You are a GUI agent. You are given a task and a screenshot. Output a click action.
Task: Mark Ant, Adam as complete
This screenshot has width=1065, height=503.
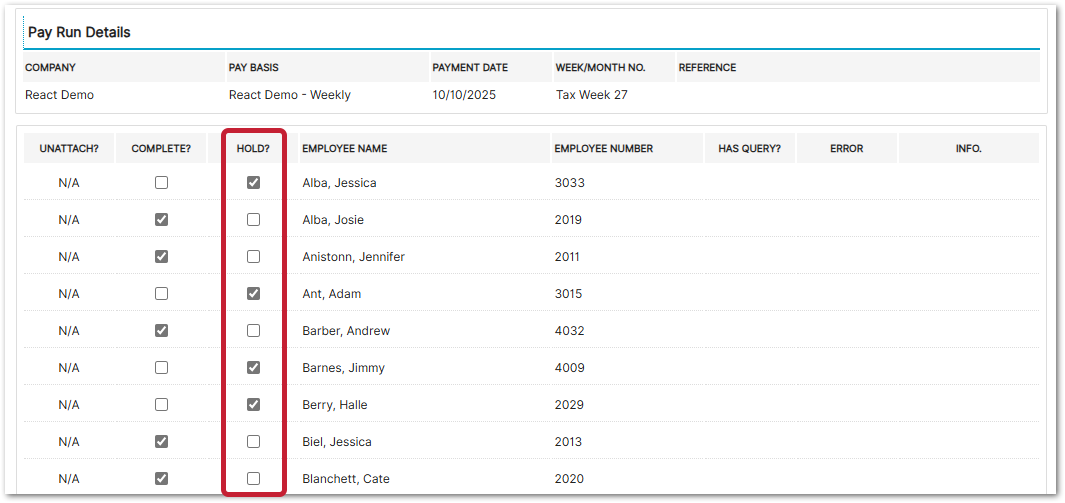coord(162,294)
